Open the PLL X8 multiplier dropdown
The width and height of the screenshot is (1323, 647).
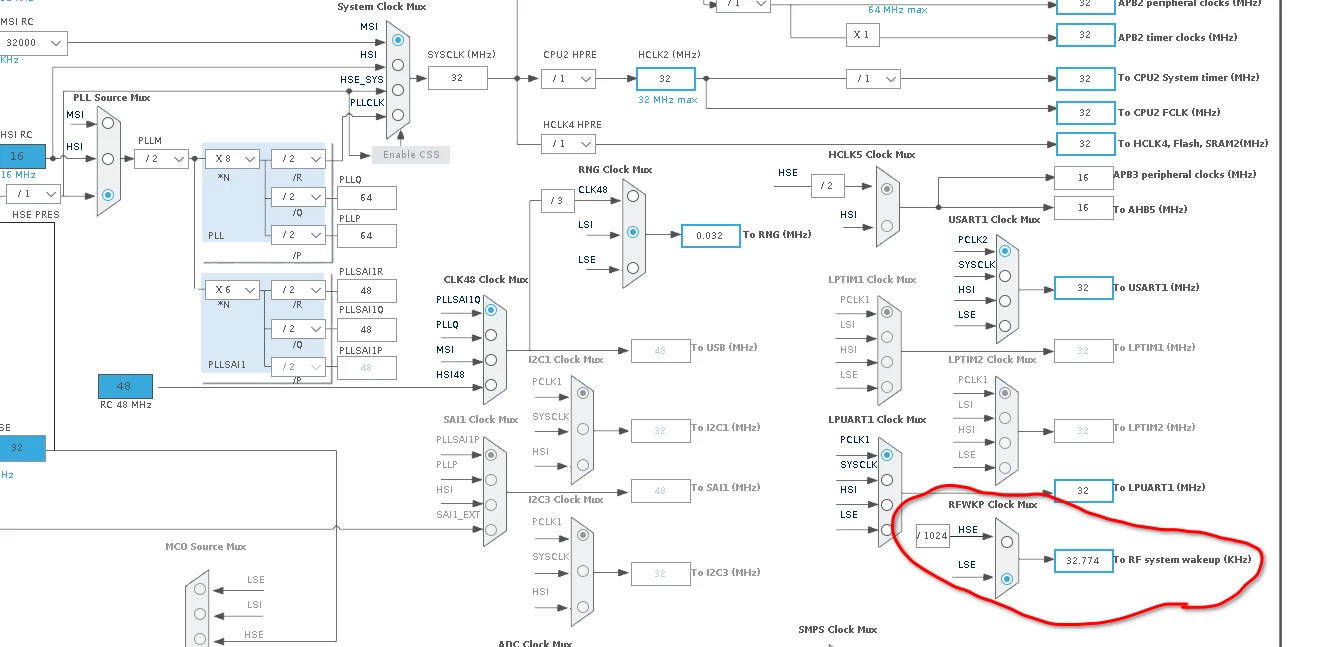232,158
